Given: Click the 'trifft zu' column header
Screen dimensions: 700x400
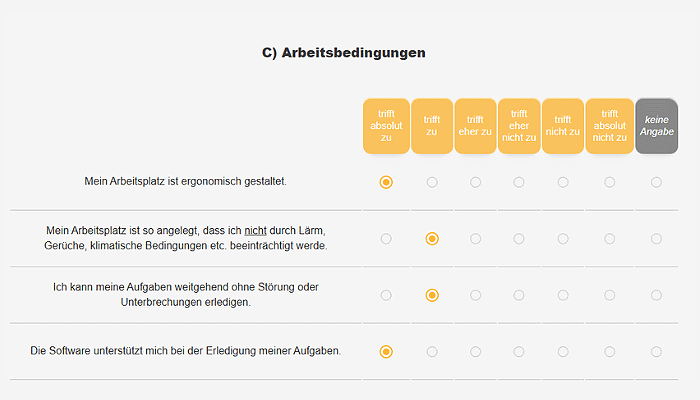Looking at the screenshot, I should click(x=432, y=126).
